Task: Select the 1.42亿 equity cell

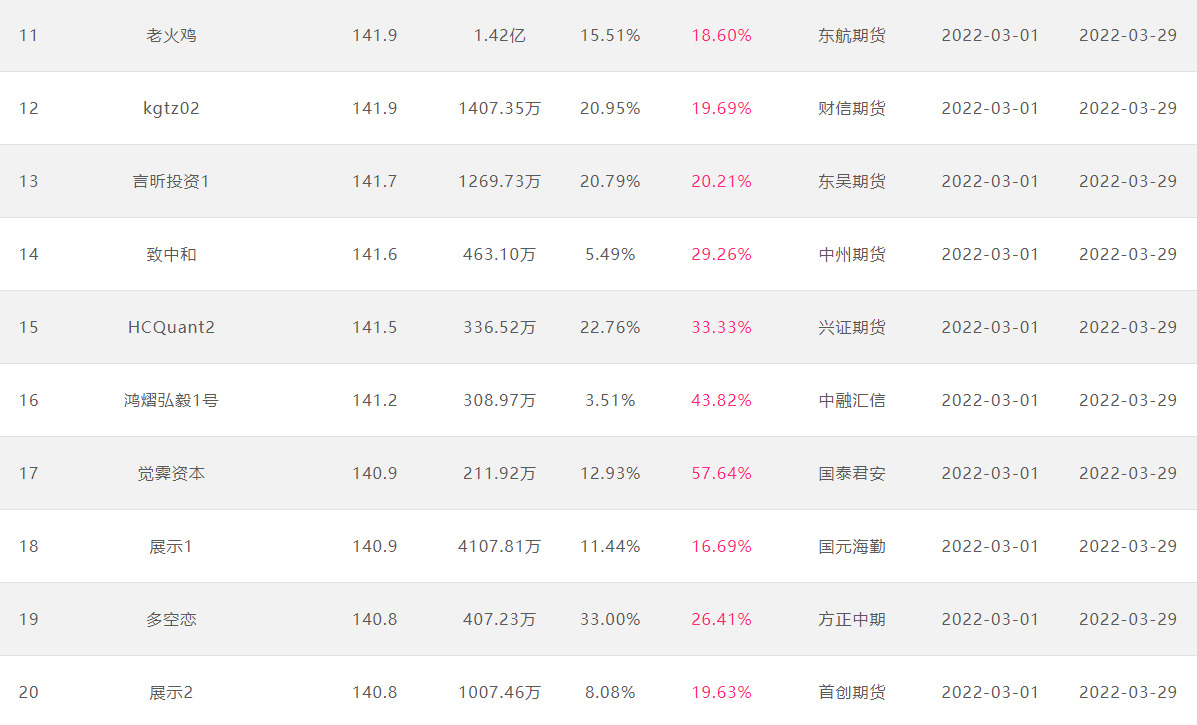Action: pyautogui.click(x=499, y=35)
